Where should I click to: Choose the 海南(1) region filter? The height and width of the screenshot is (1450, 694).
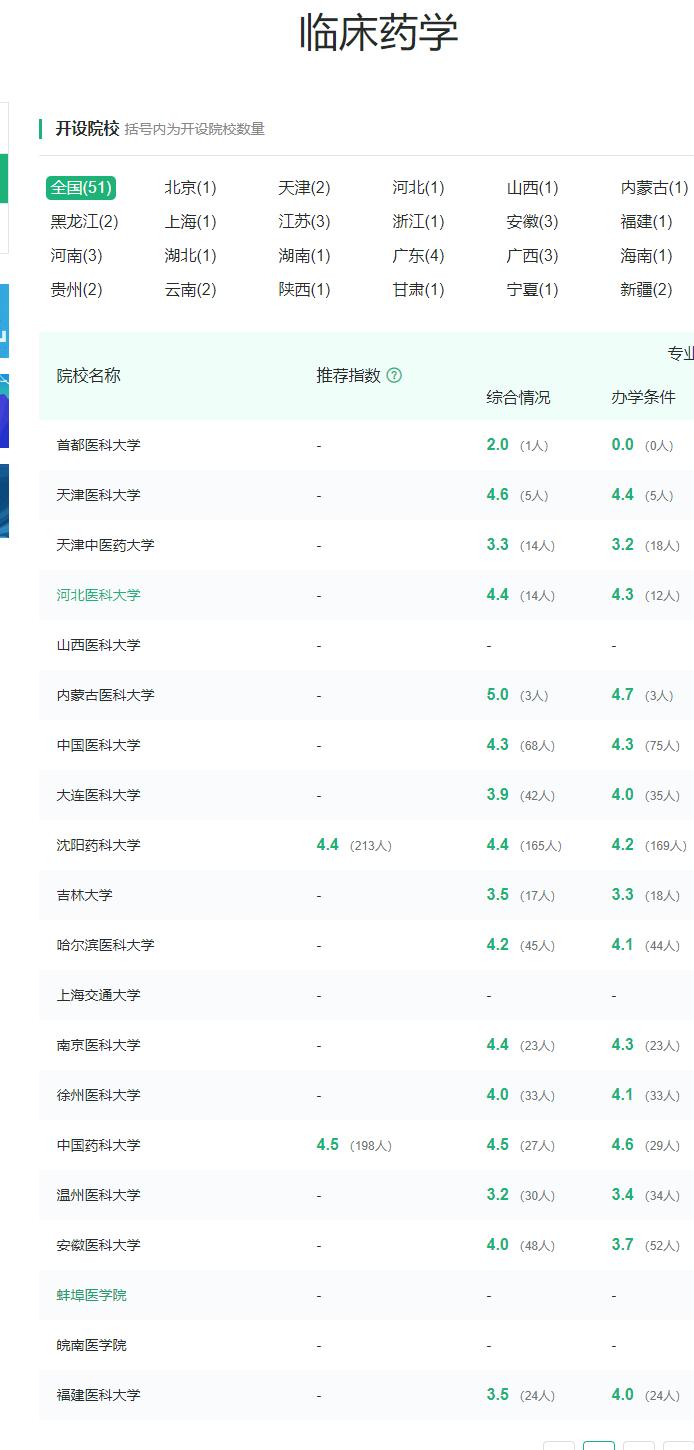coord(646,256)
